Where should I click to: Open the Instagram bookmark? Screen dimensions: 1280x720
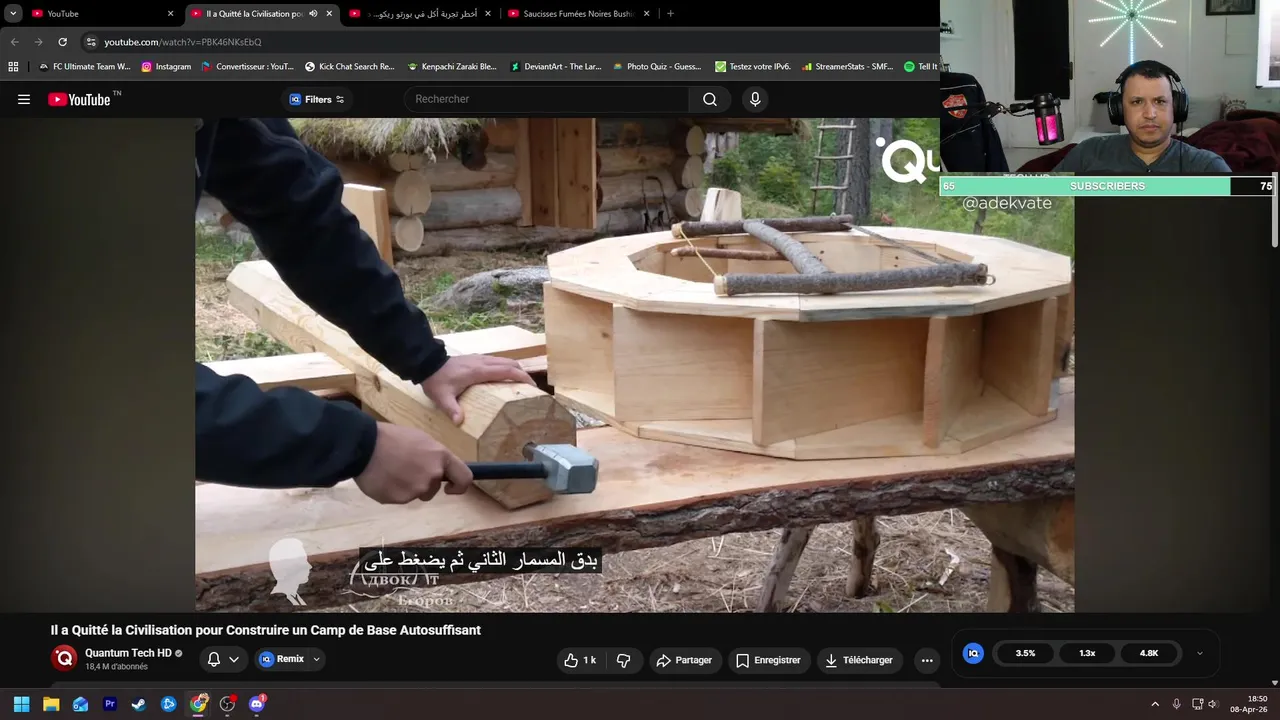coord(166,67)
